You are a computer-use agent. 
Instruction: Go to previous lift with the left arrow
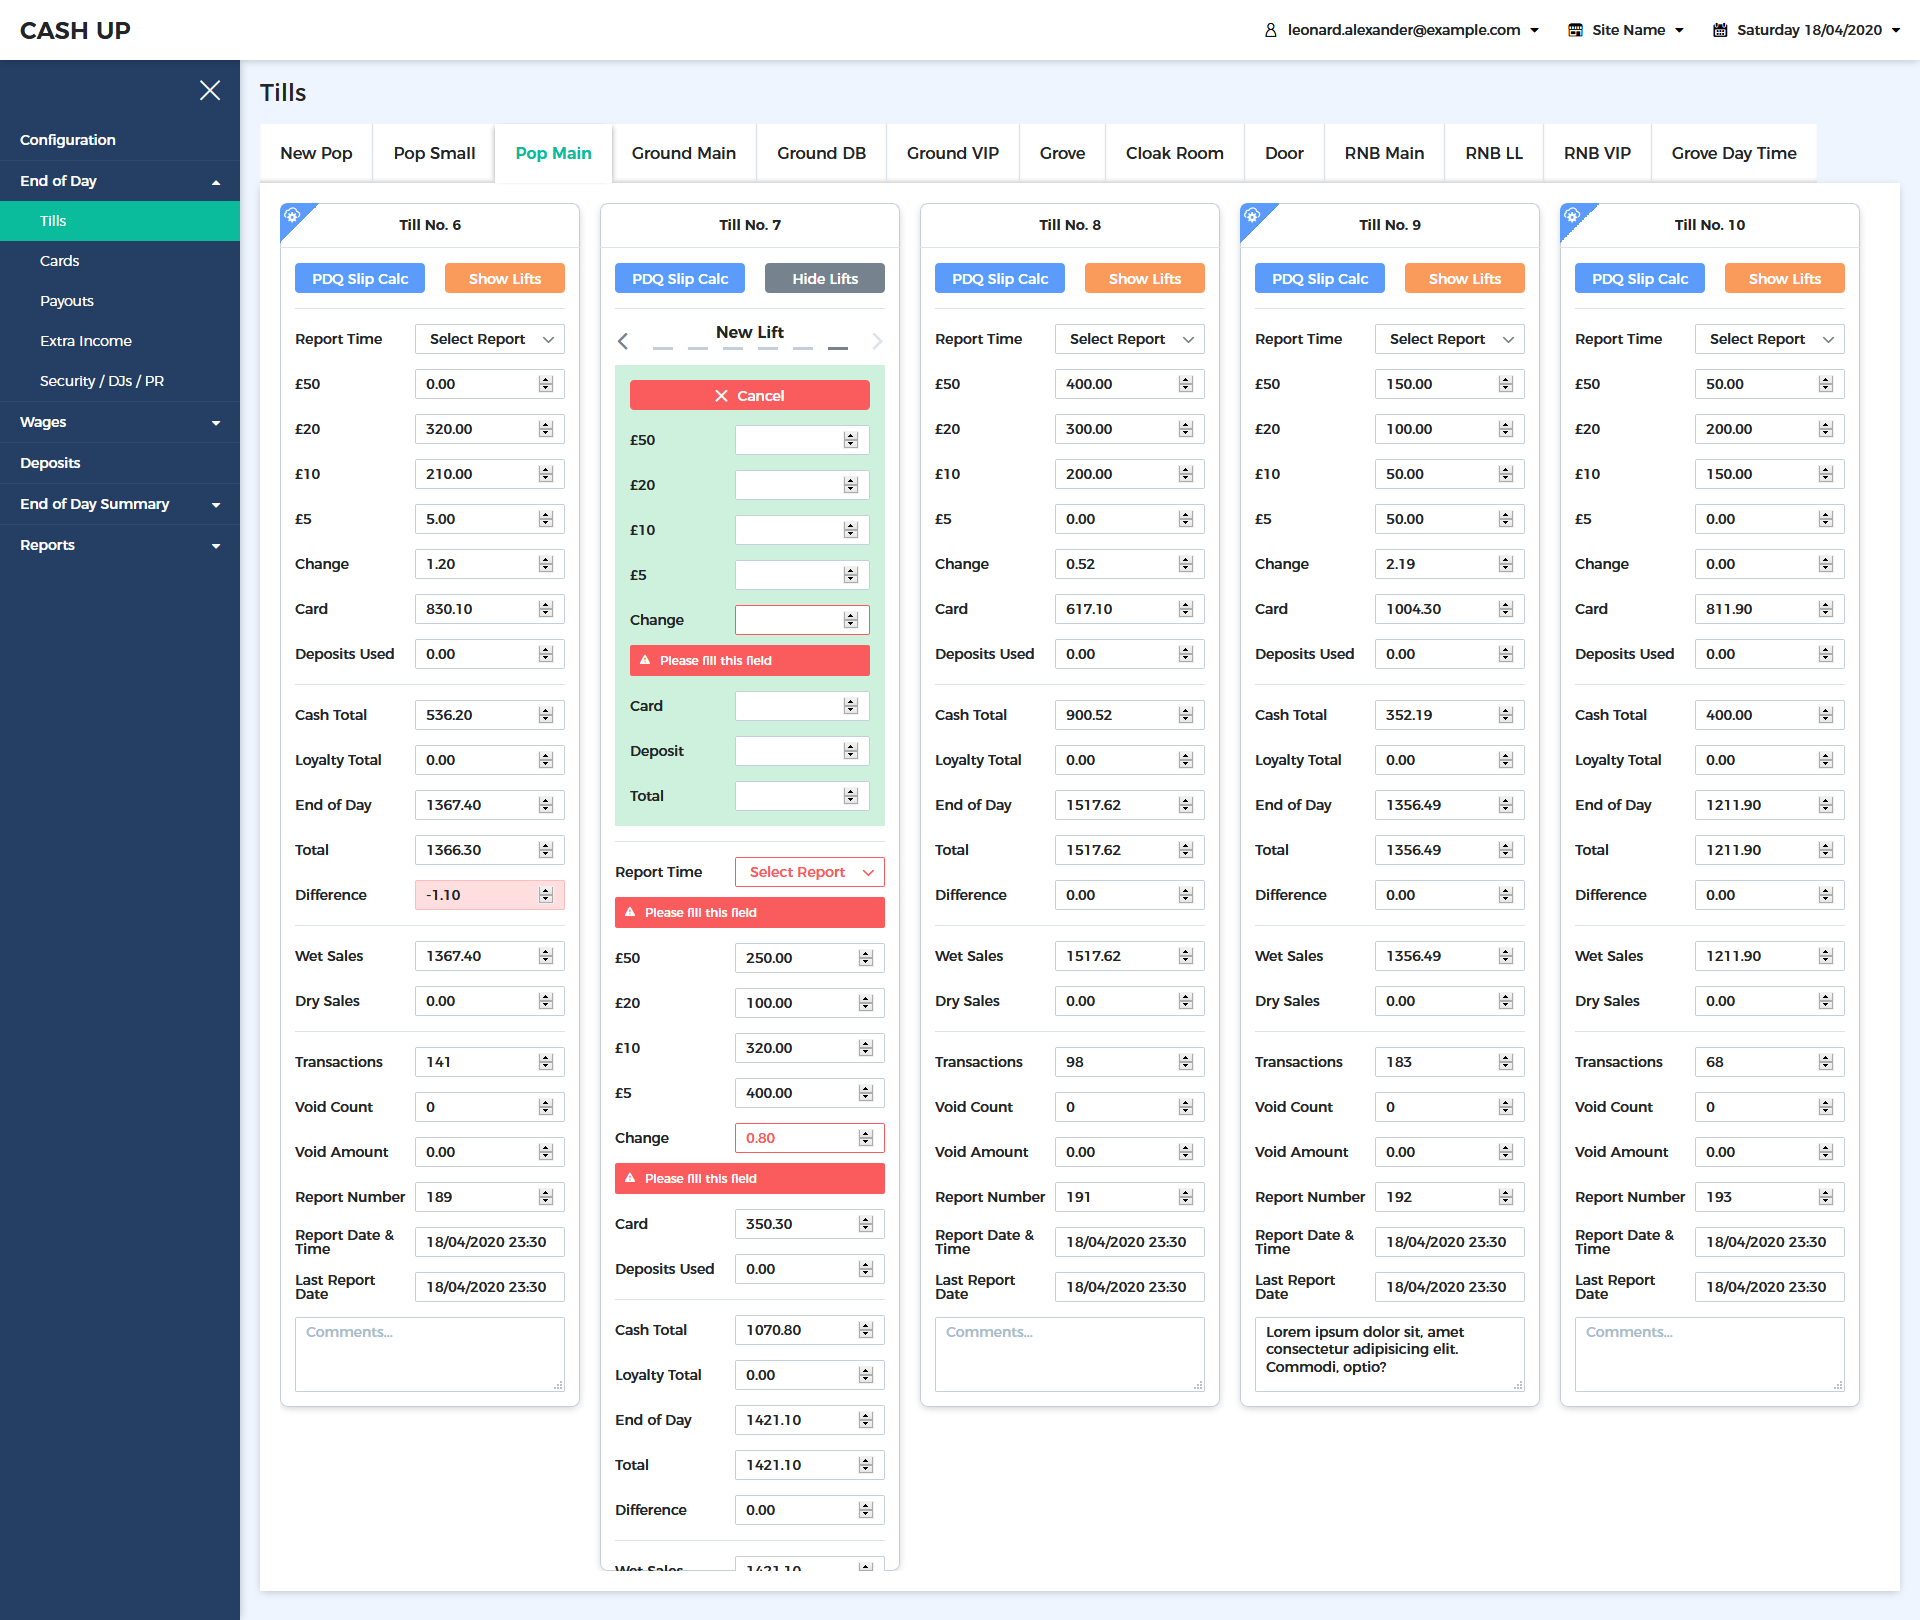[623, 341]
